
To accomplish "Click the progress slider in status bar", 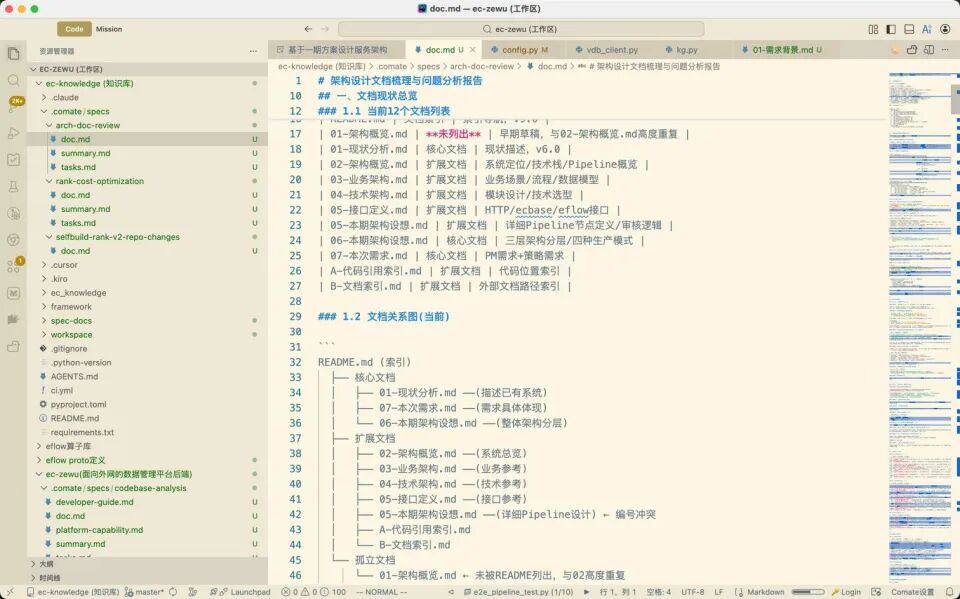I will [x=809, y=592].
